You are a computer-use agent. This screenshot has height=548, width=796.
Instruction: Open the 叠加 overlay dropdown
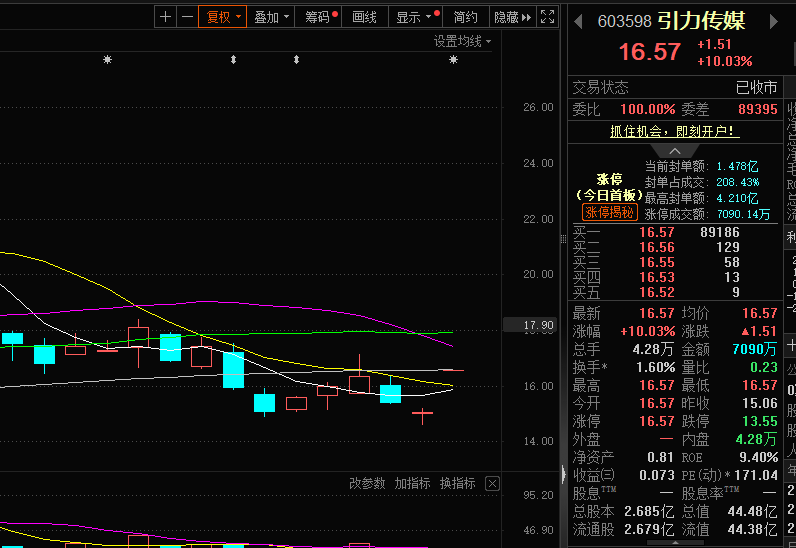[271, 17]
